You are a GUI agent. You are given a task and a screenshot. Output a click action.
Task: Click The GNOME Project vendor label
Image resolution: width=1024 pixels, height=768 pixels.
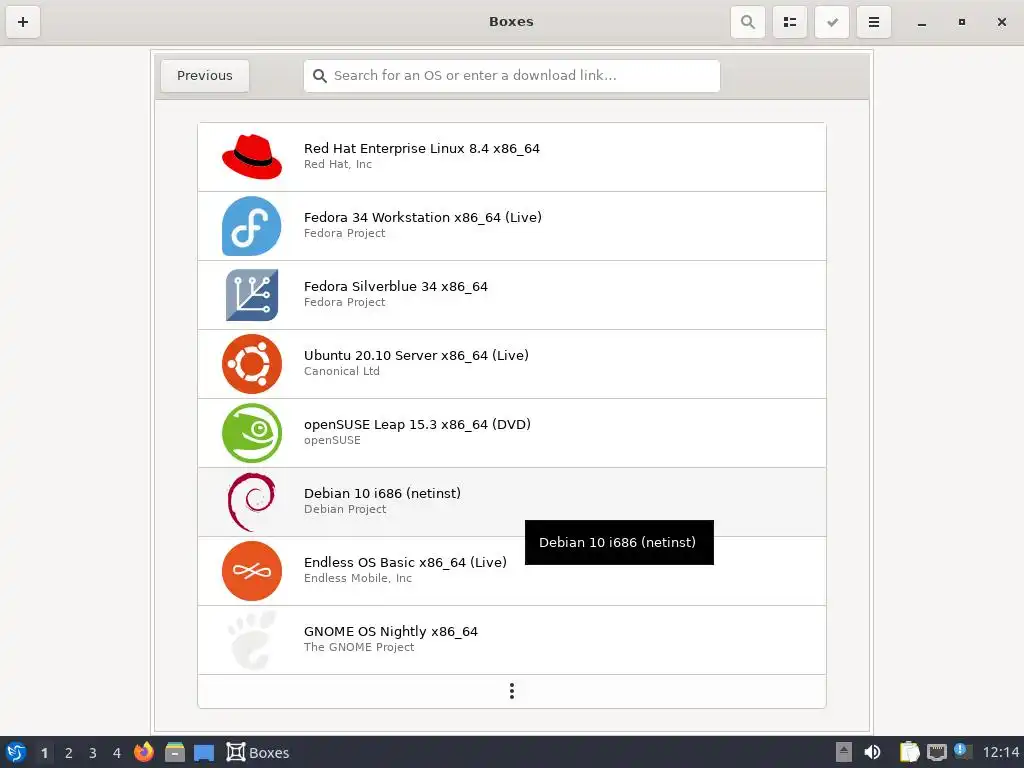(359, 647)
